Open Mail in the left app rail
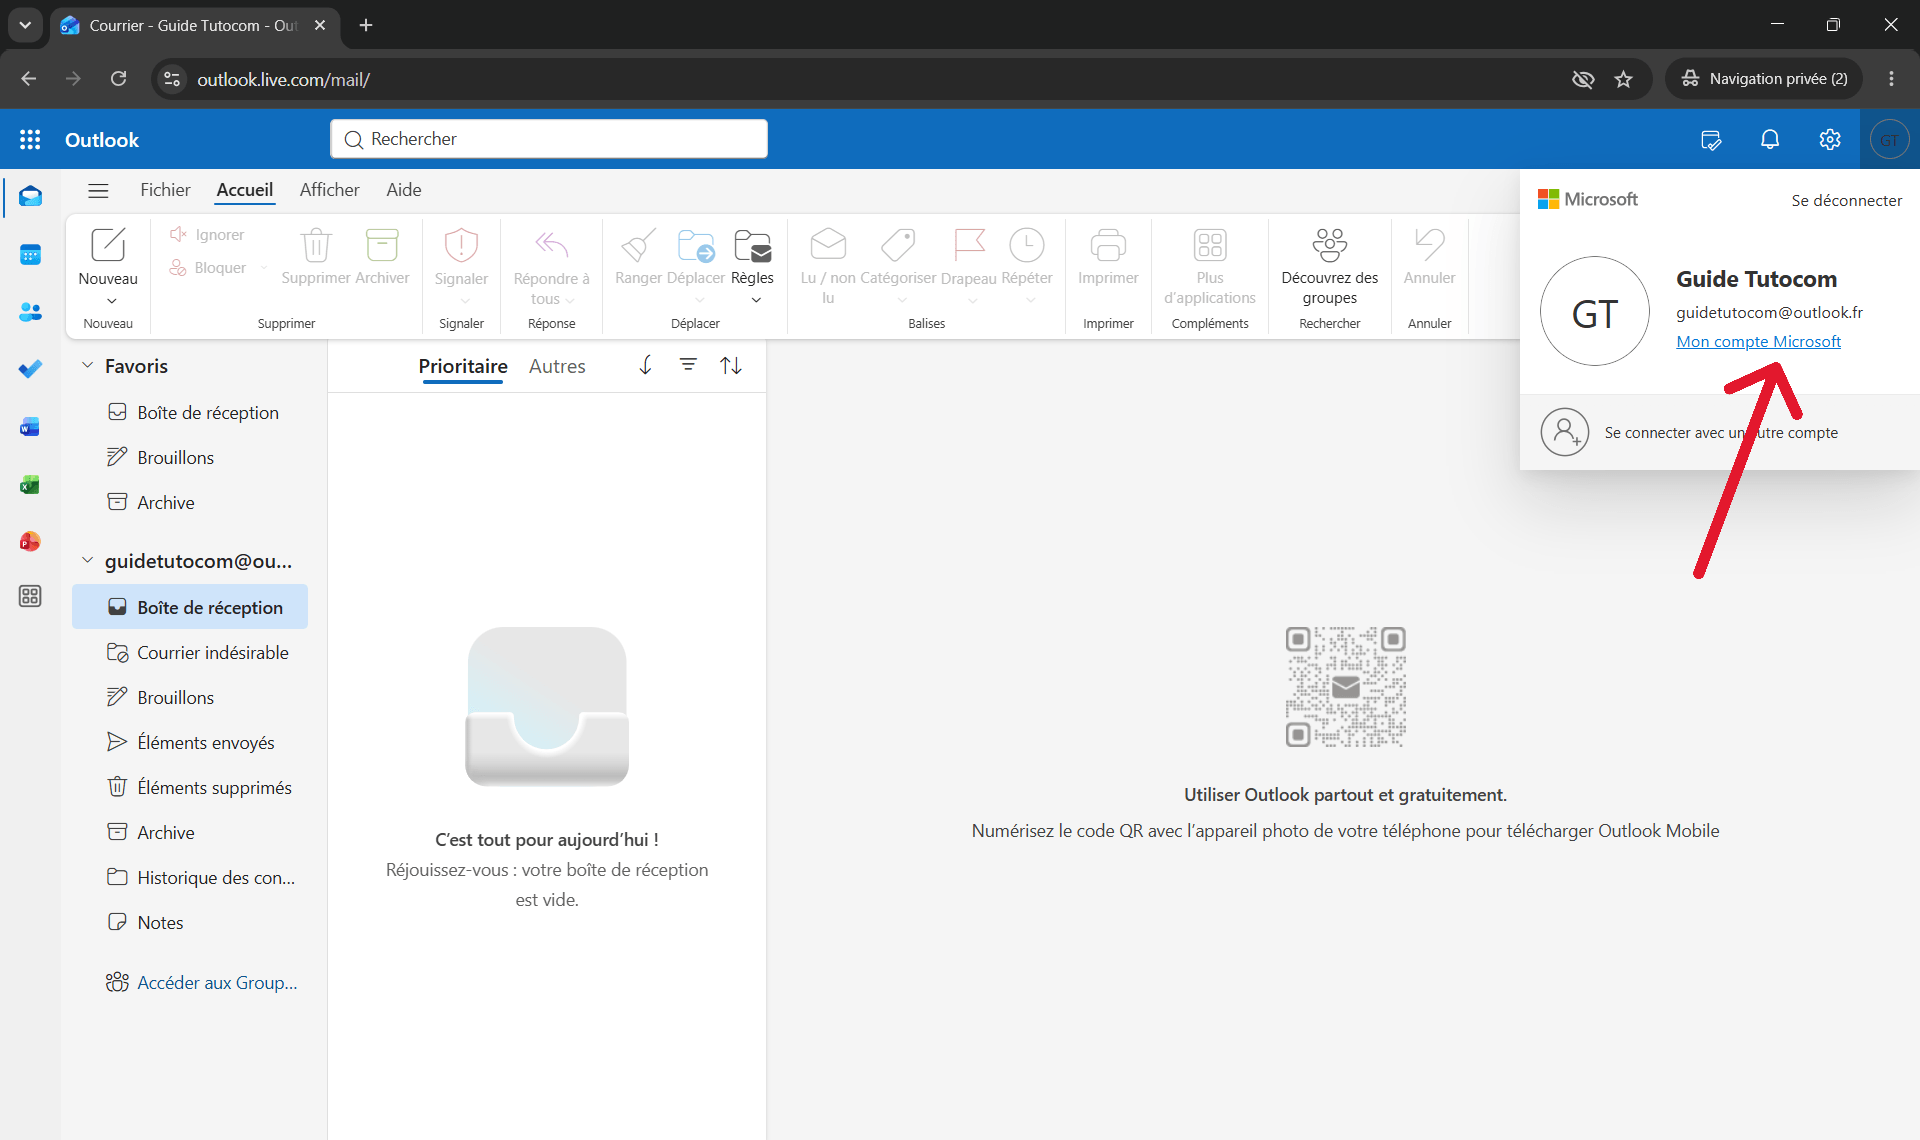Image resolution: width=1920 pixels, height=1140 pixels. [30, 197]
